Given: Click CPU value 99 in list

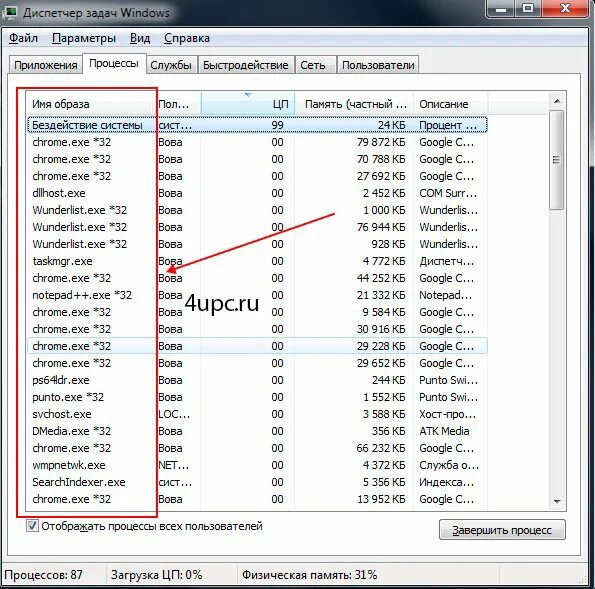Looking at the screenshot, I should click(277, 125).
